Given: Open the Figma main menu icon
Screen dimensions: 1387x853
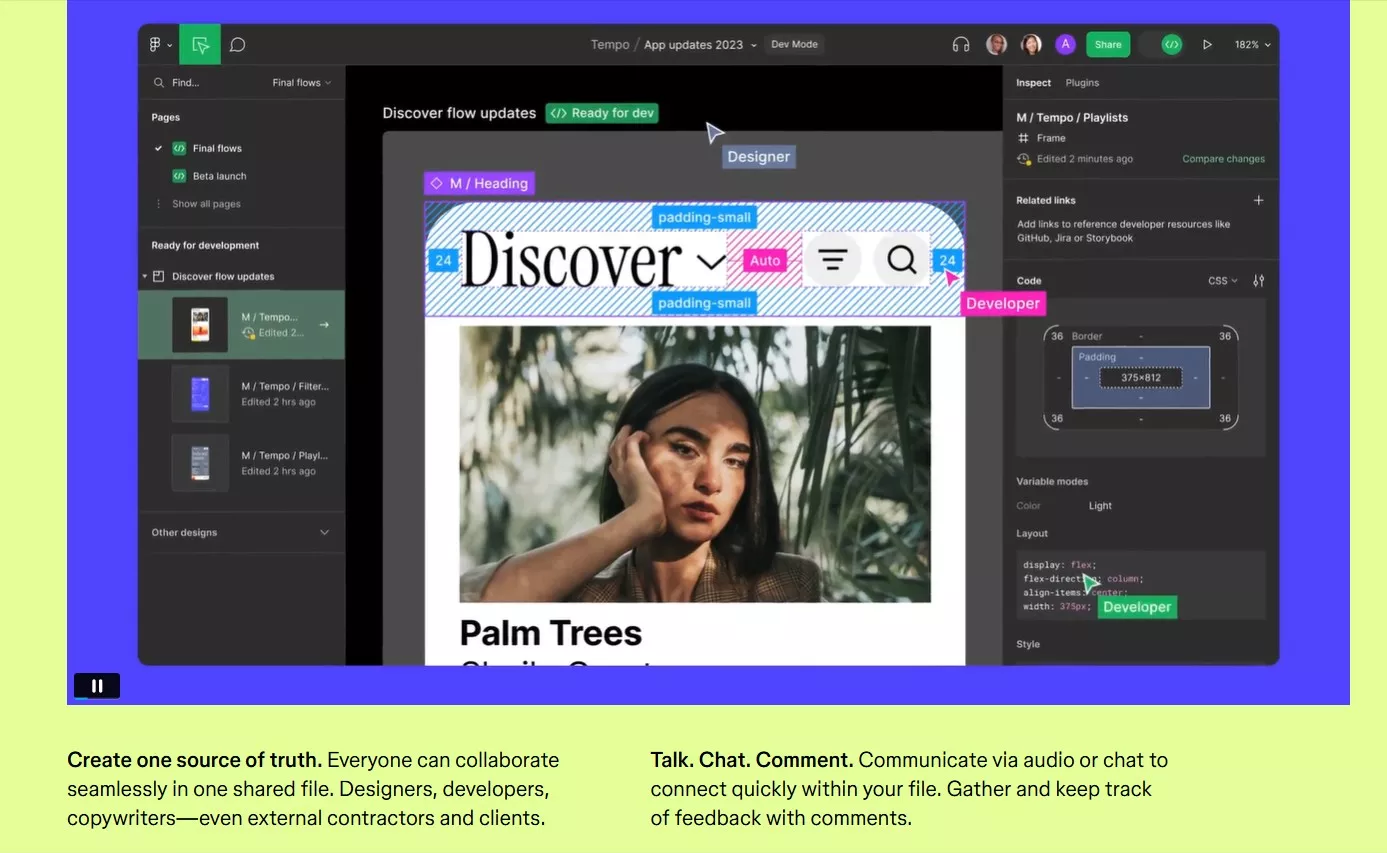Looking at the screenshot, I should point(156,45).
